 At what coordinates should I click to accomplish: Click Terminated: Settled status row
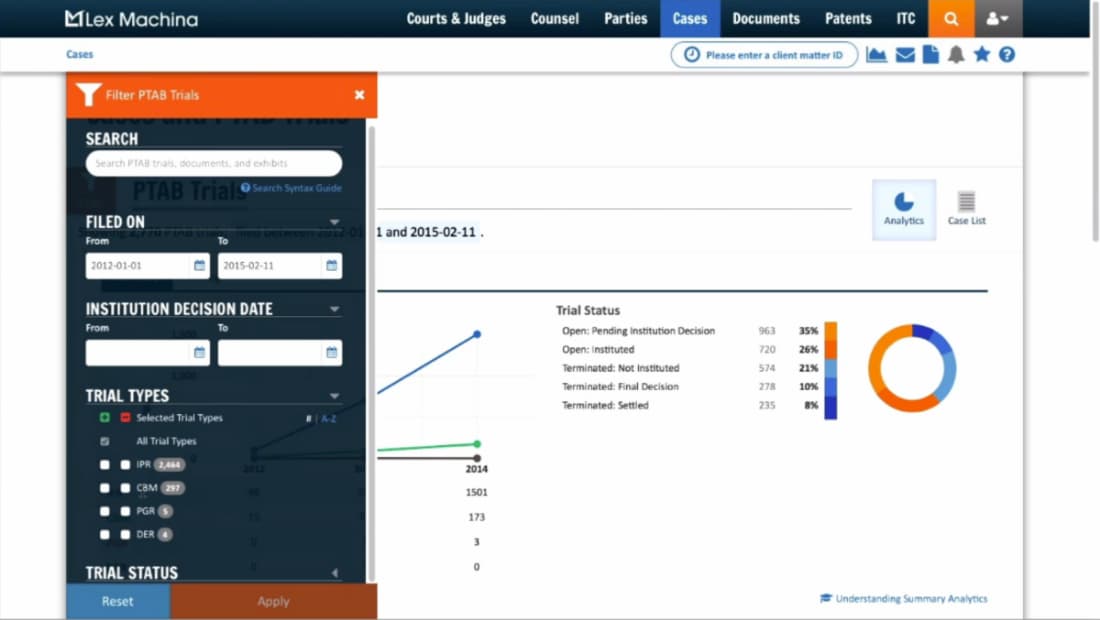click(x=690, y=405)
